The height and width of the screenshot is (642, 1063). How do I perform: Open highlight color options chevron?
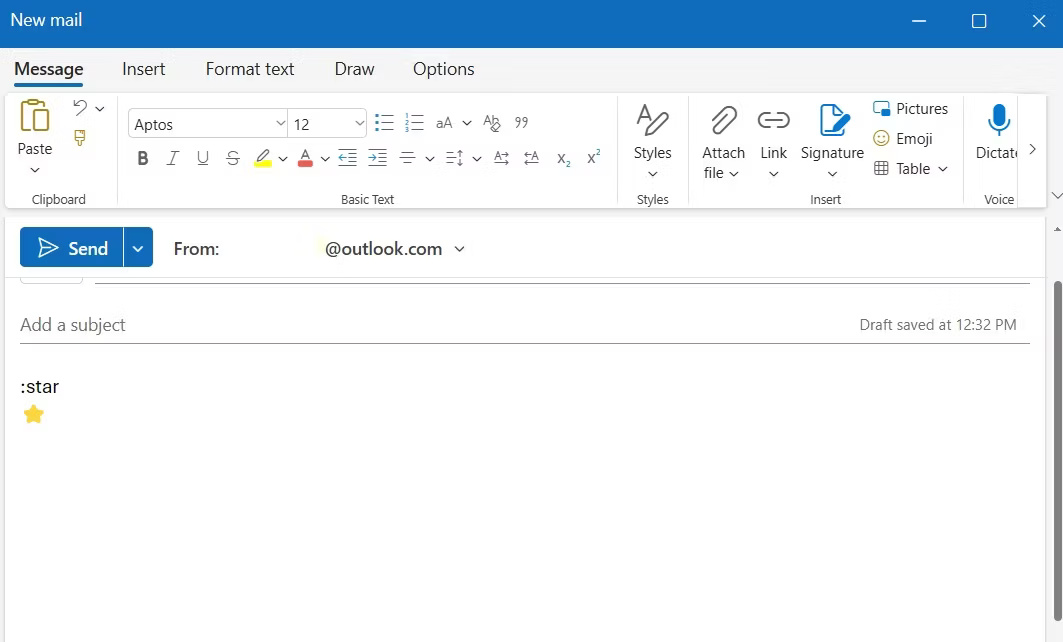(x=283, y=159)
